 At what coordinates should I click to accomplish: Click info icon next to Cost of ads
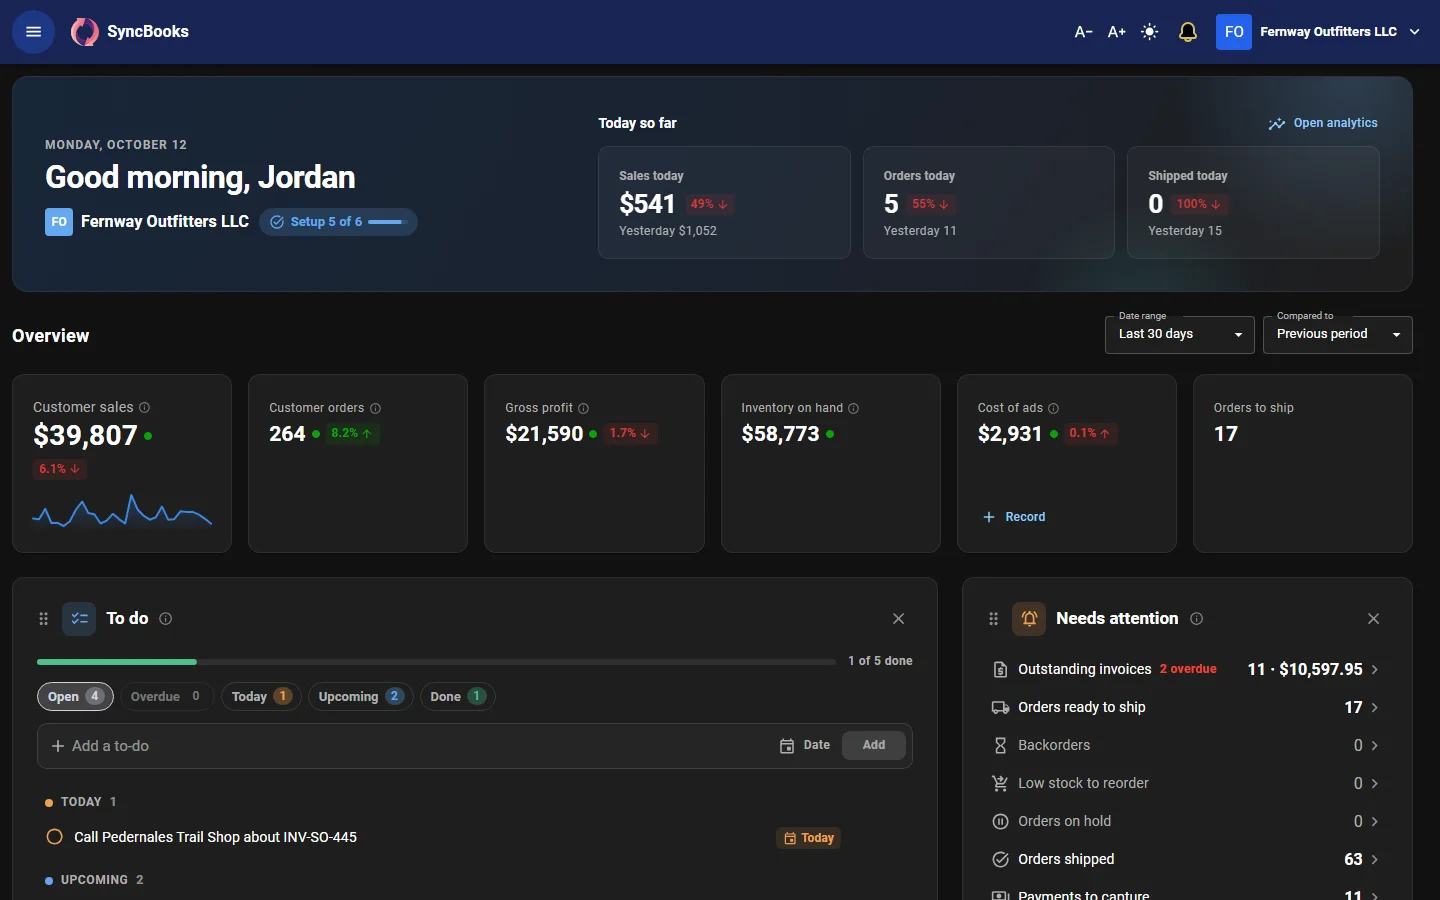coord(1054,408)
